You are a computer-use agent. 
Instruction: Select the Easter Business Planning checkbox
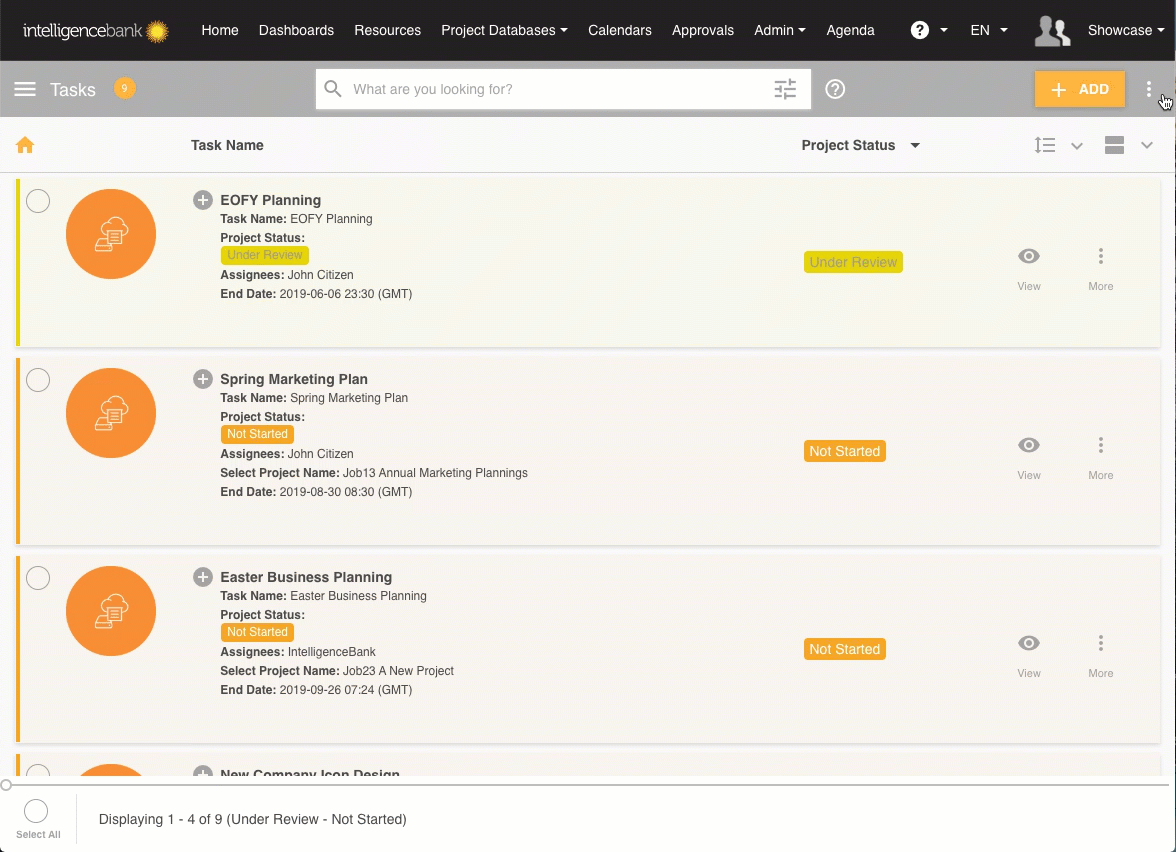[38, 578]
